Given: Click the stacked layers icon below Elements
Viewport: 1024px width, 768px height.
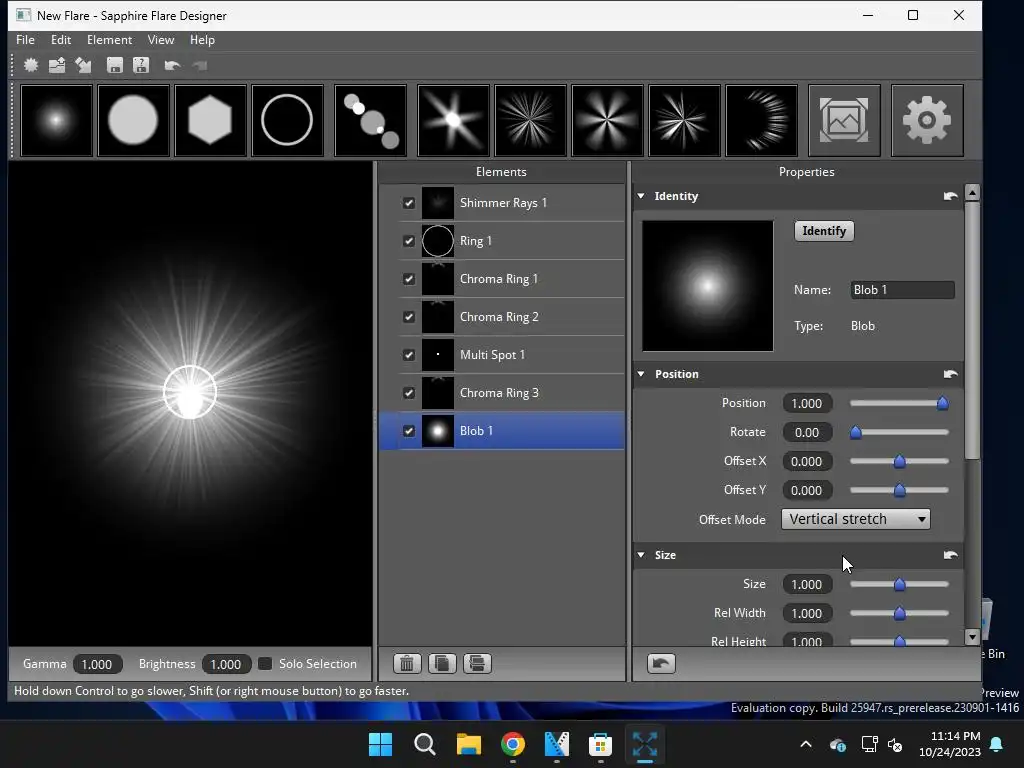Looking at the screenshot, I should pos(477,664).
